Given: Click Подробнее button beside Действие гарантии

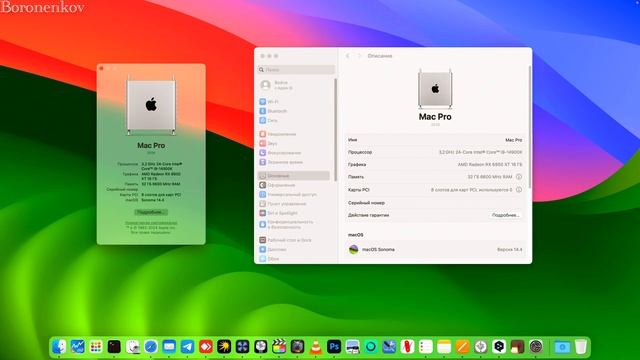Looking at the screenshot, I should click(x=505, y=215).
